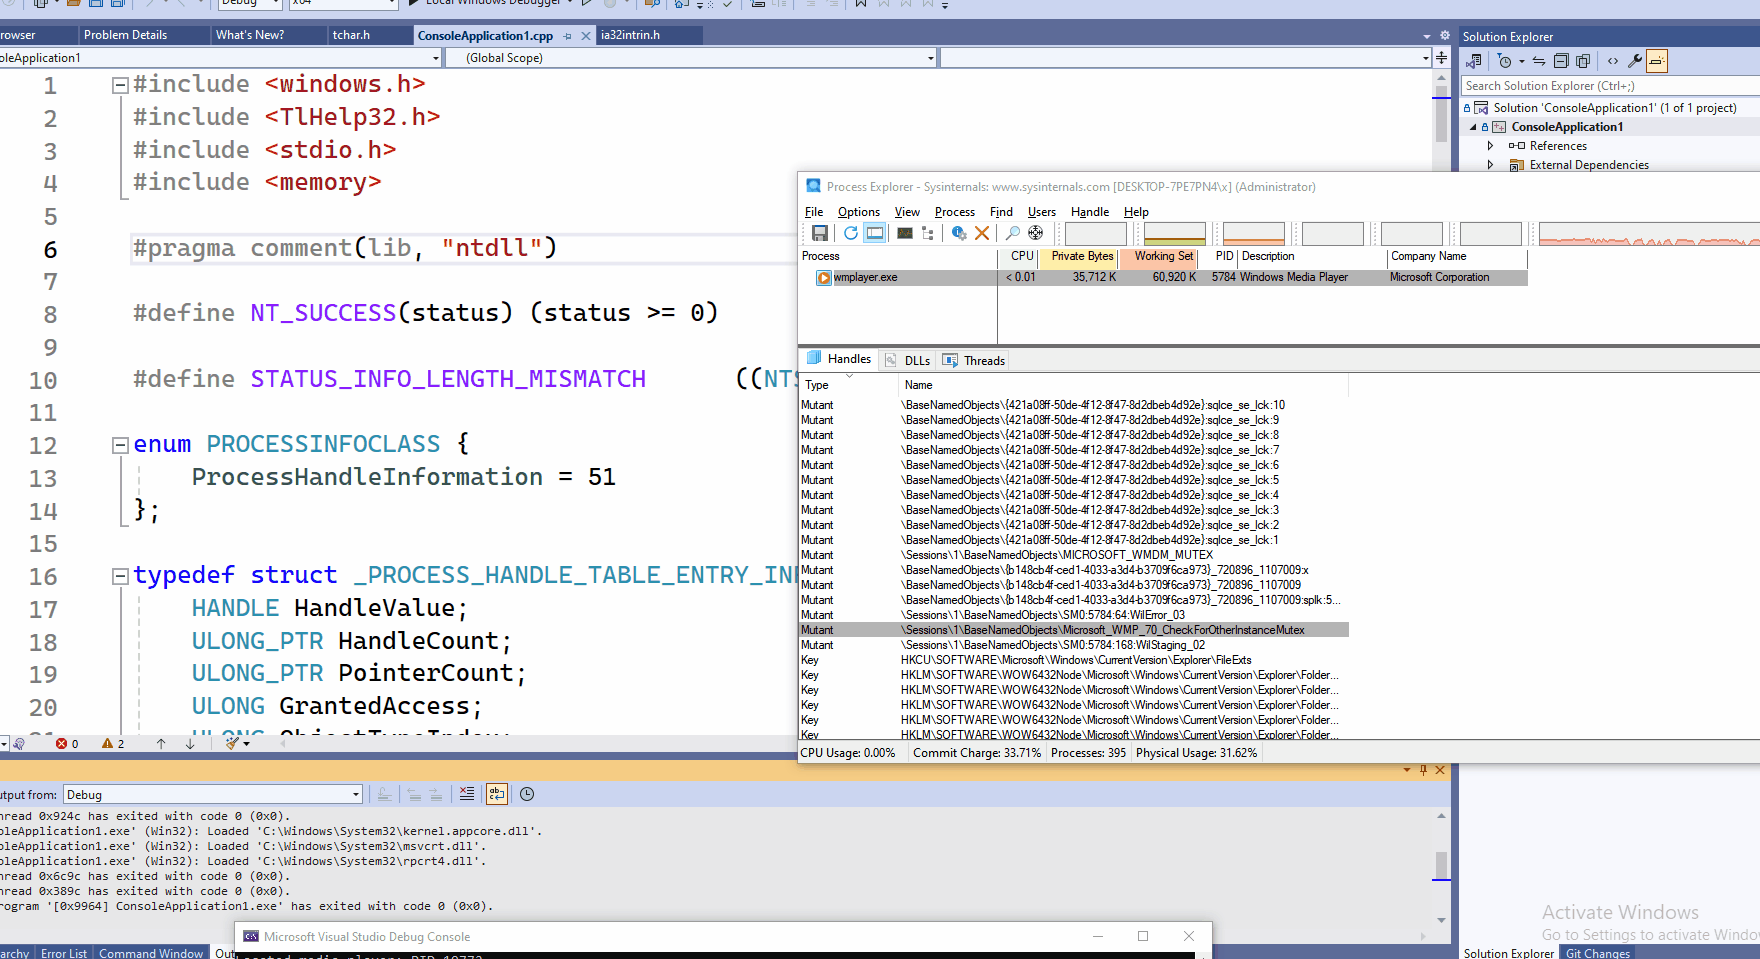Click editor vertical scrollbar thumb

coord(1441,114)
